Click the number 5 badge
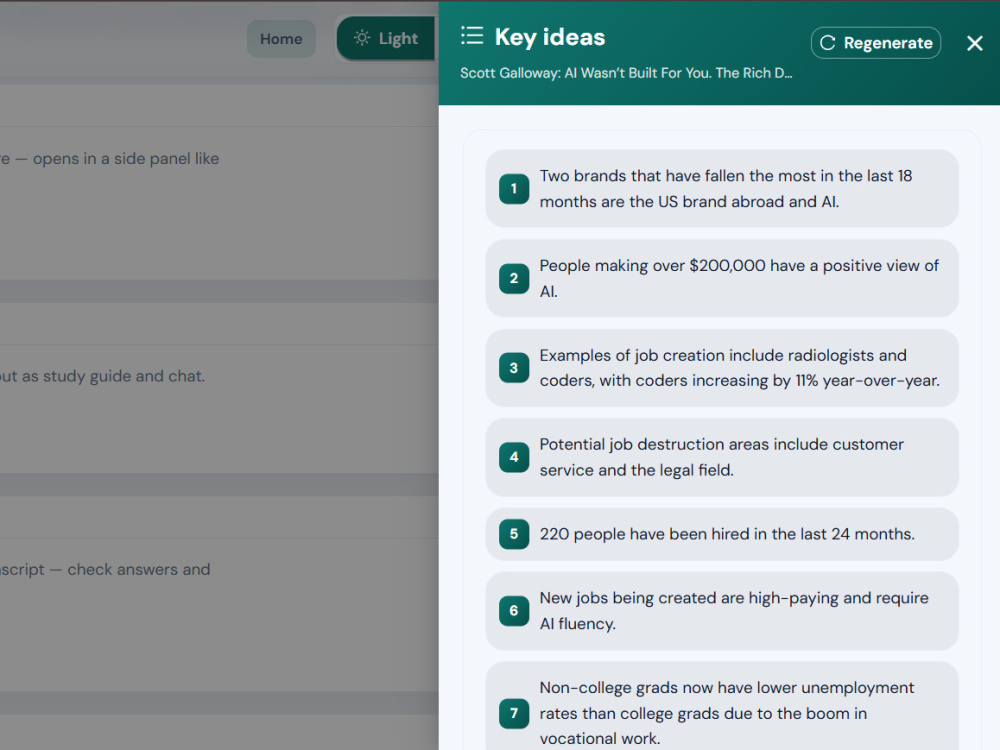Image resolution: width=1000 pixels, height=750 pixels. point(514,534)
